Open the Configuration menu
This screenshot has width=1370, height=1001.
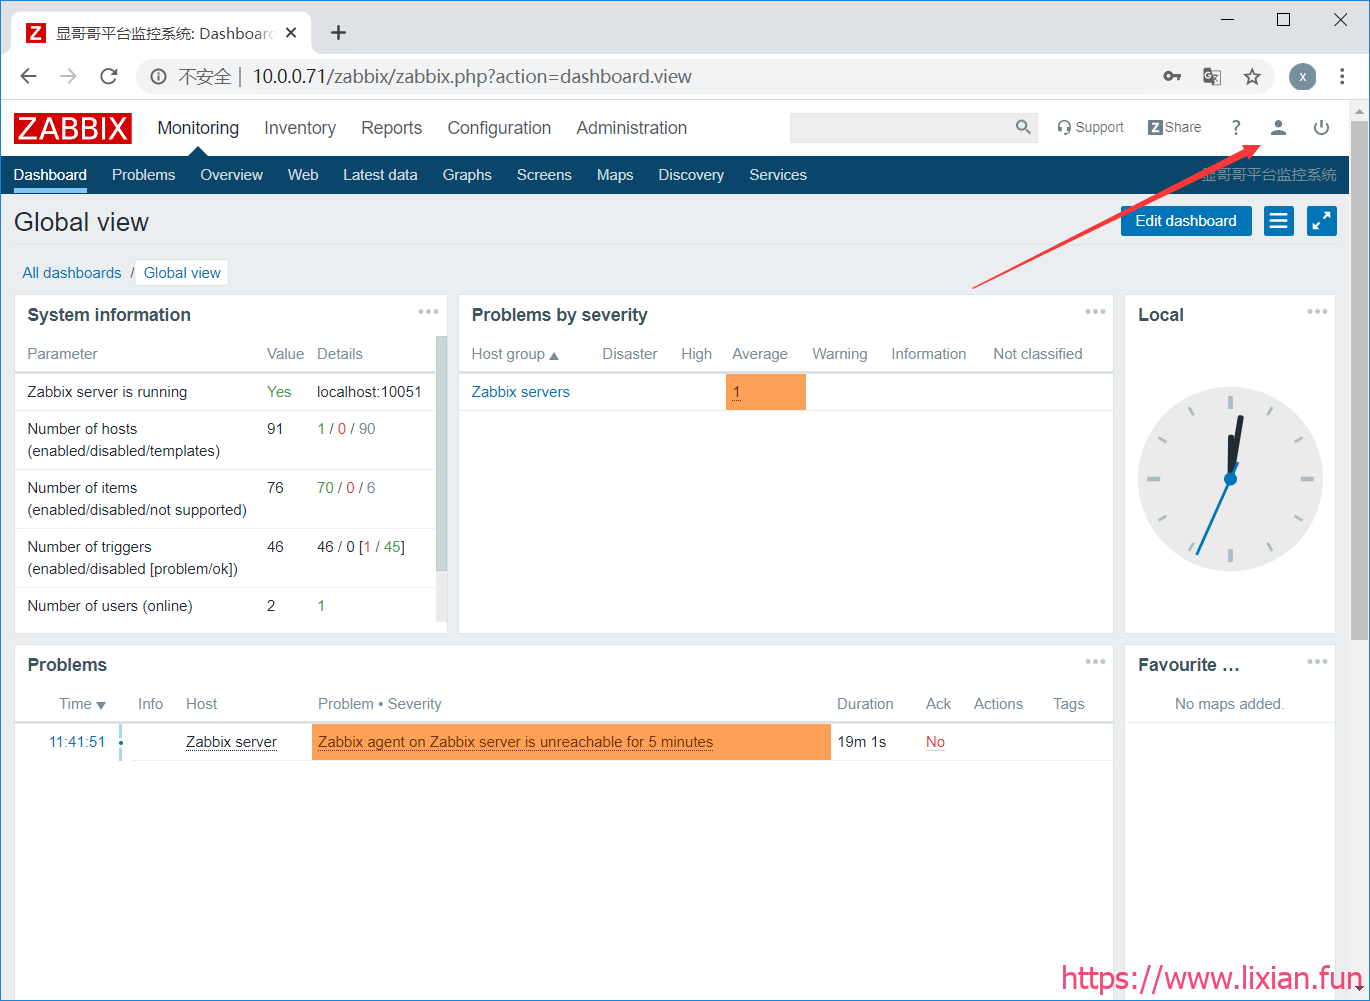click(499, 128)
